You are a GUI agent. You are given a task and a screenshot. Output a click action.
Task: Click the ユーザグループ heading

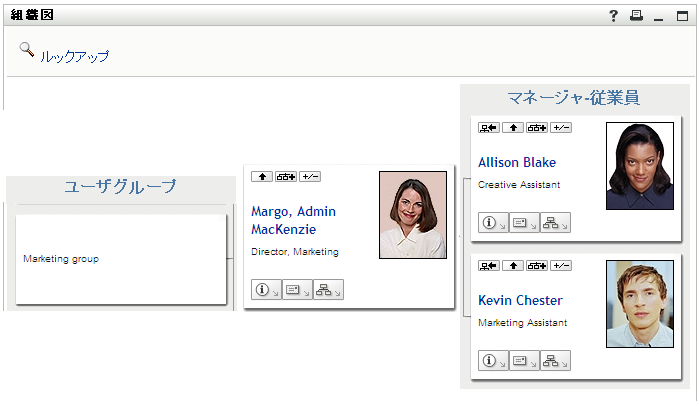[x=120, y=186]
